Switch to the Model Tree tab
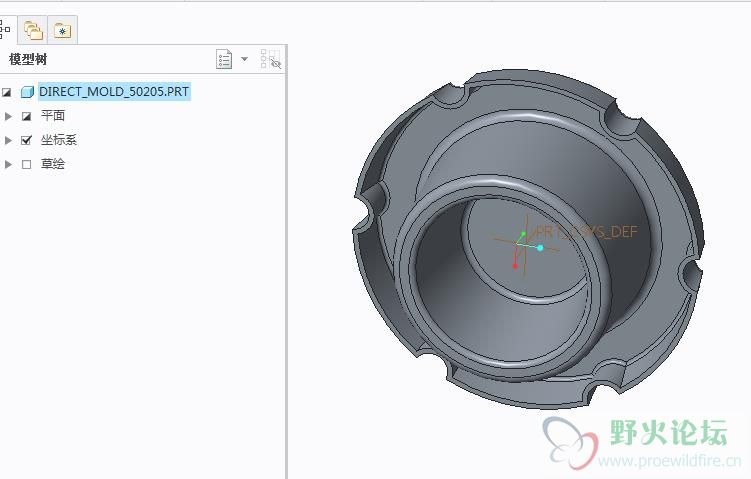The width and height of the screenshot is (751, 479). pyautogui.click(x=5, y=30)
